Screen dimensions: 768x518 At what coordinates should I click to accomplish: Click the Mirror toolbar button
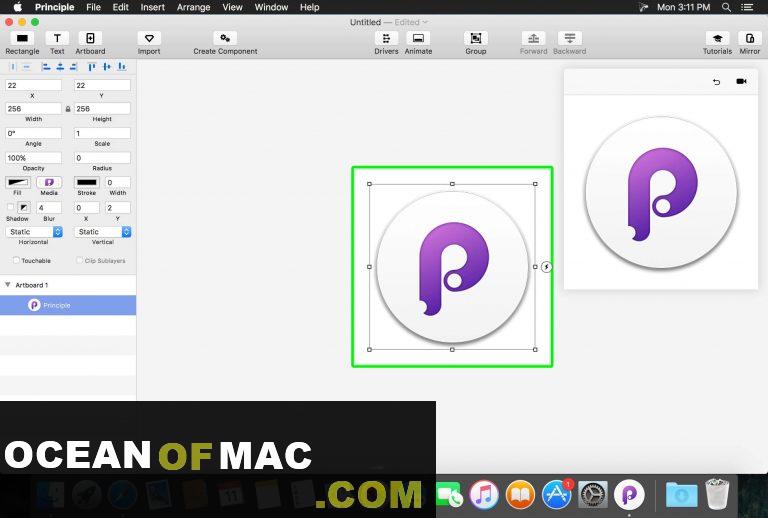[749, 39]
